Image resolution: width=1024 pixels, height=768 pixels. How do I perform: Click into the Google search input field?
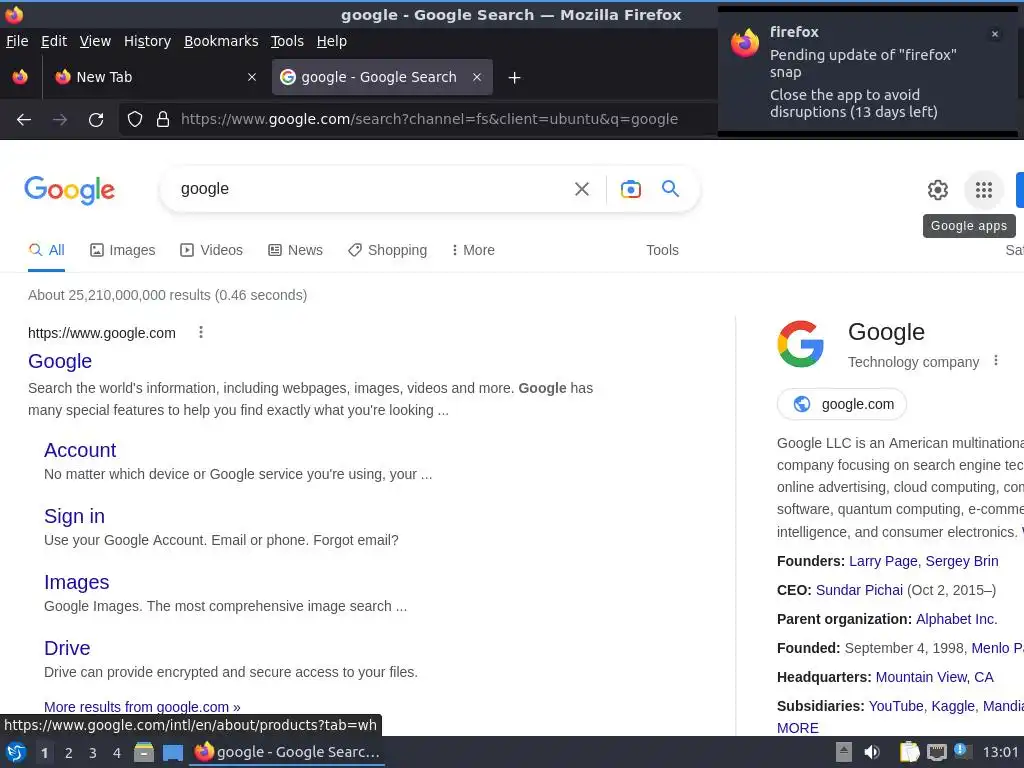366,189
